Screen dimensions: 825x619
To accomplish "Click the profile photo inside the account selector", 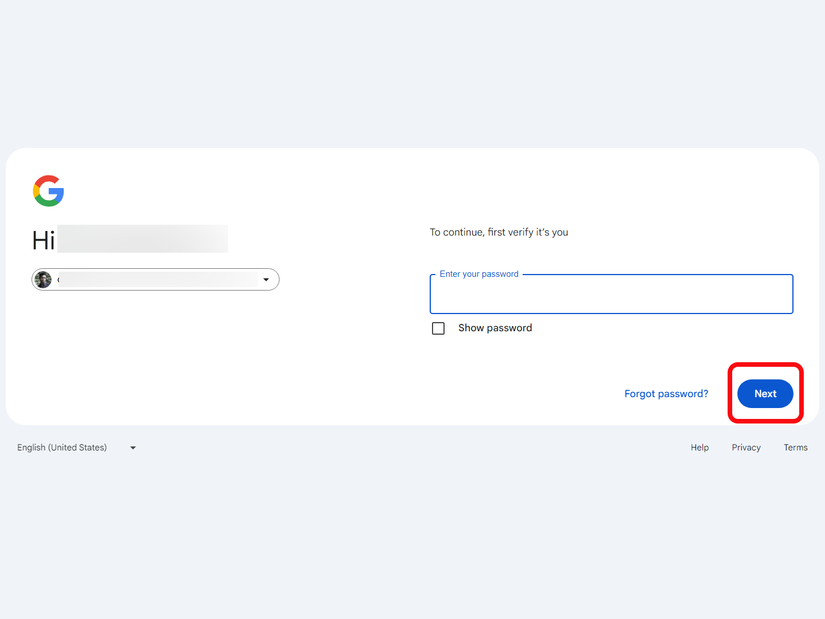I will click(x=43, y=279).
